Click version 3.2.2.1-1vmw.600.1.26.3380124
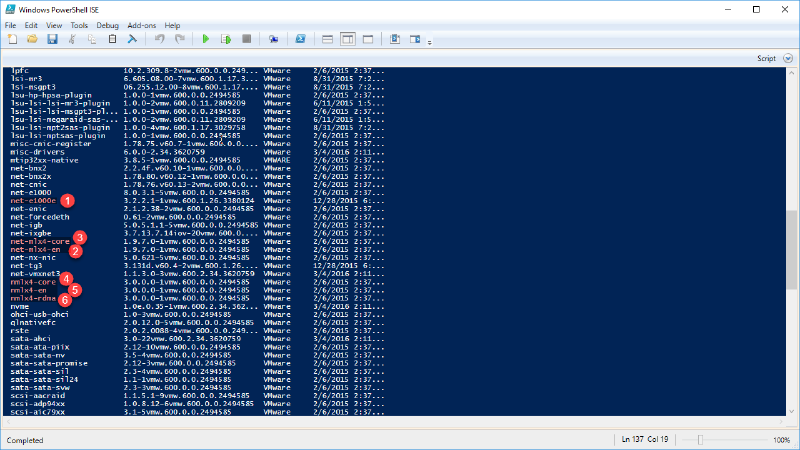 pyautogui.click(x=189, y=201)
